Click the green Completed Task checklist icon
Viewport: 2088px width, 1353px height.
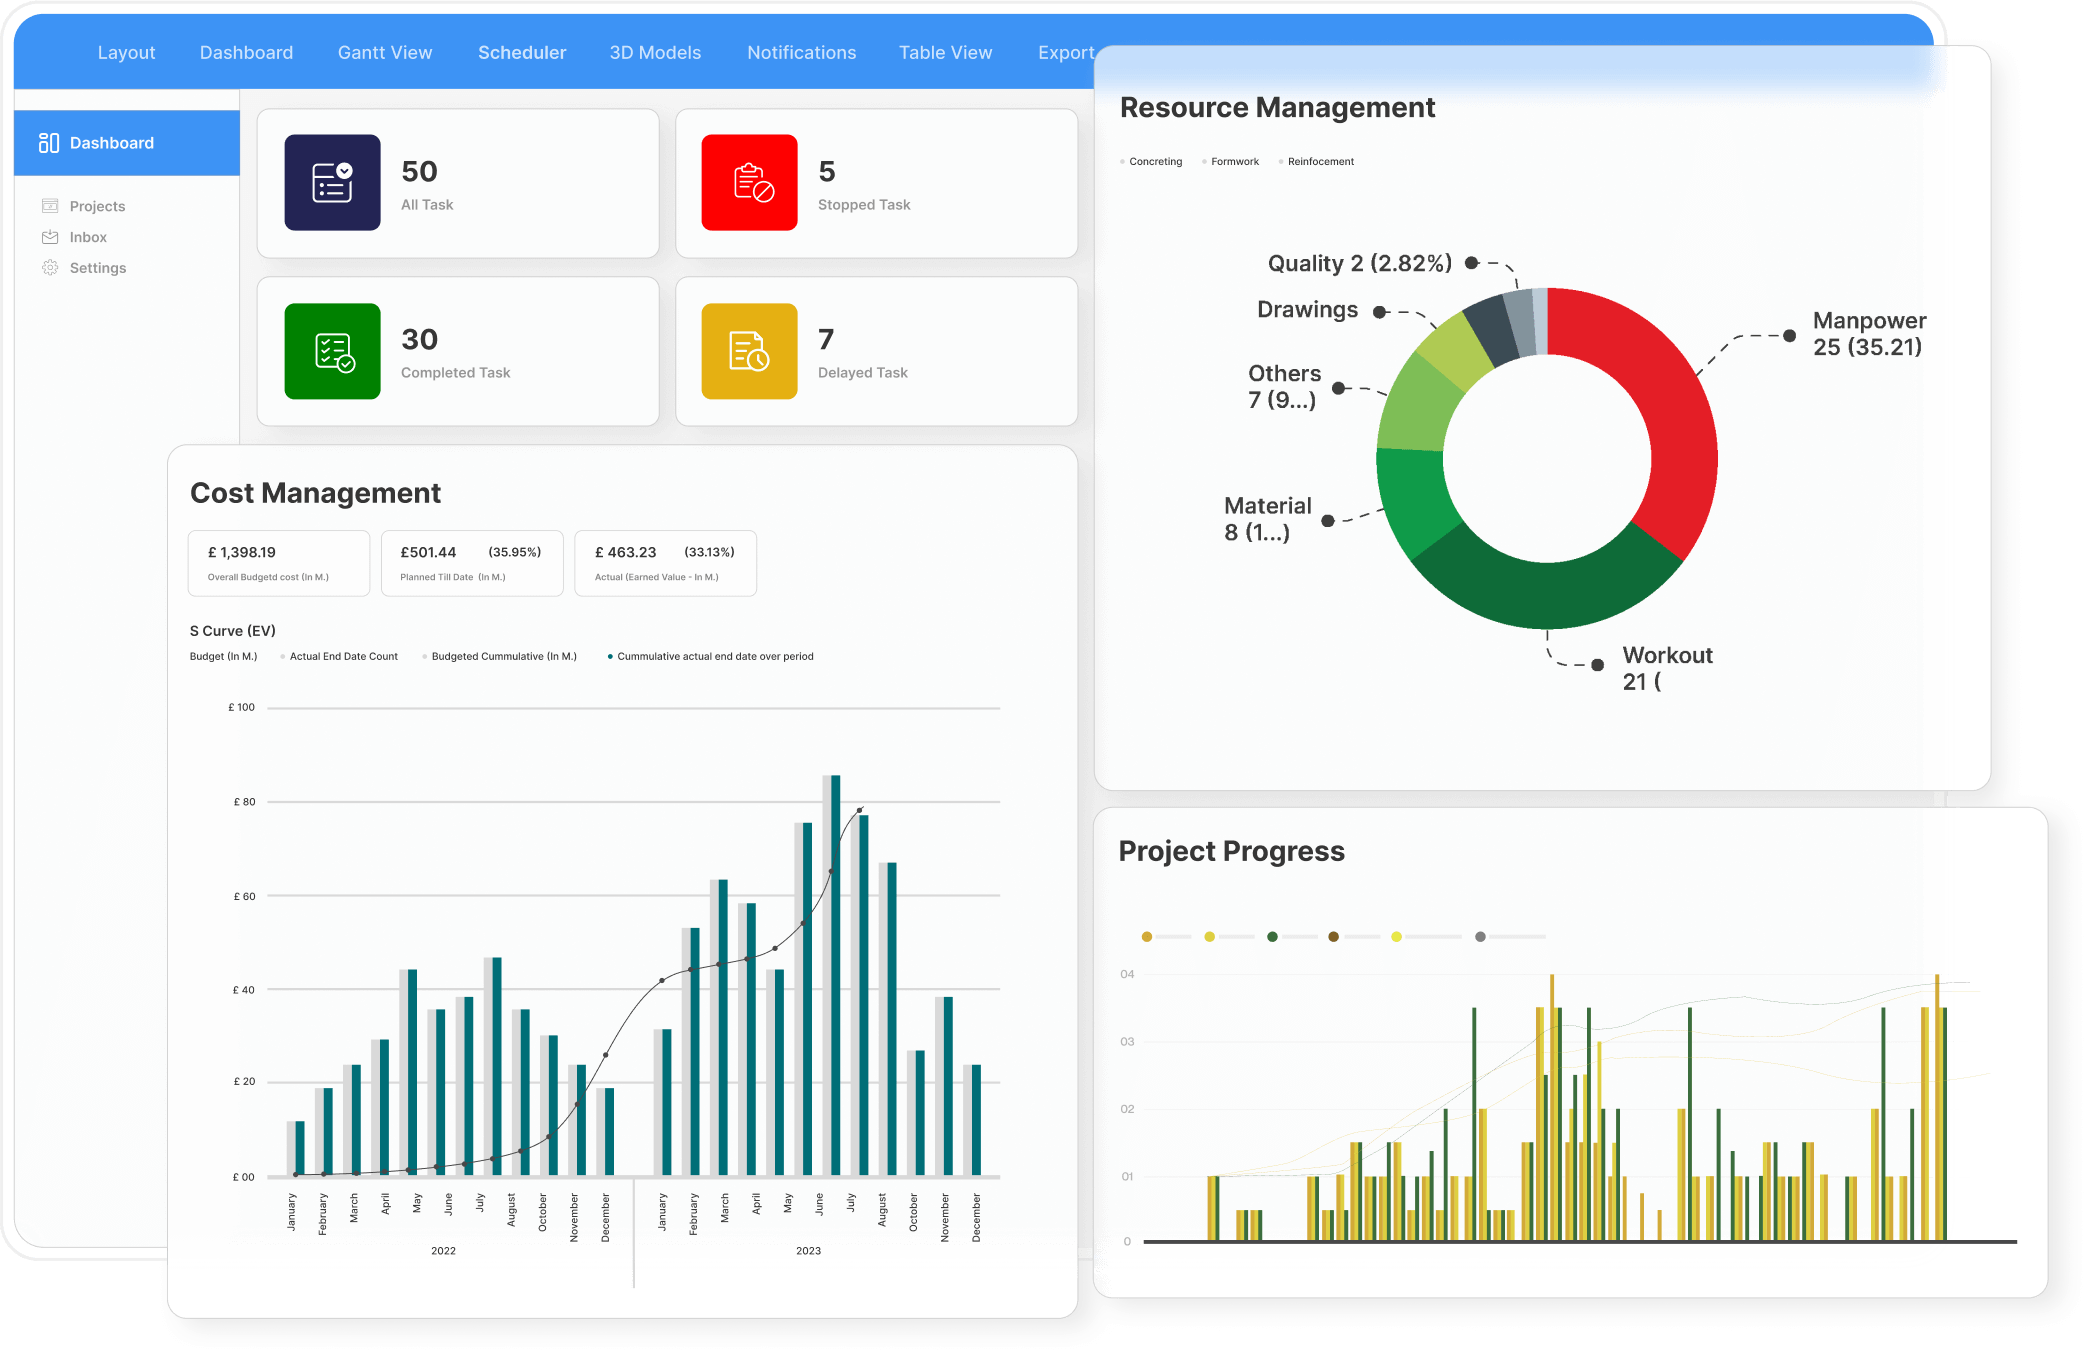click(332, 351)
